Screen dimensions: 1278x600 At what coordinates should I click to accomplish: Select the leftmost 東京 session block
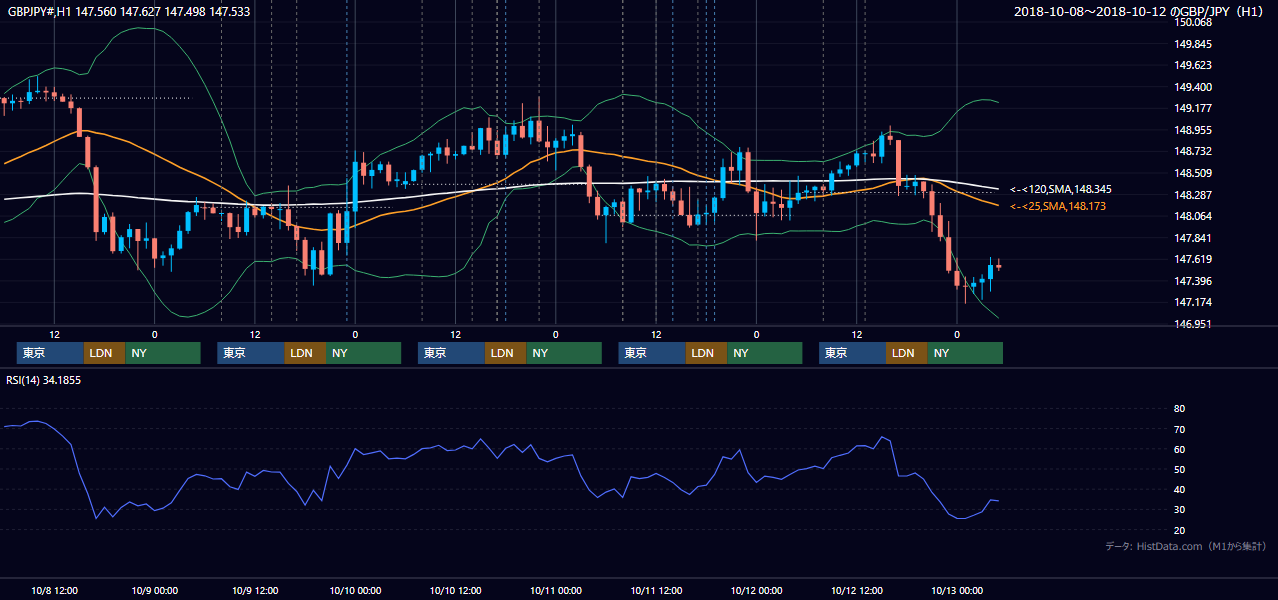[x=50, y=353]
